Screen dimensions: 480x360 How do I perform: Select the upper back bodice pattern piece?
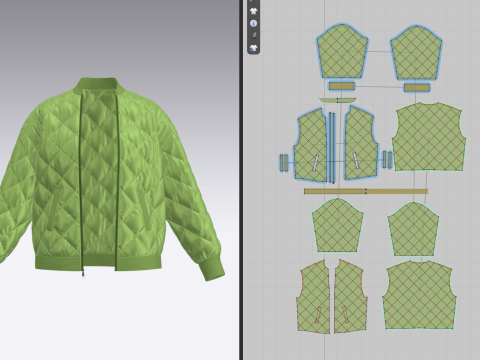(x=429, y=137)
